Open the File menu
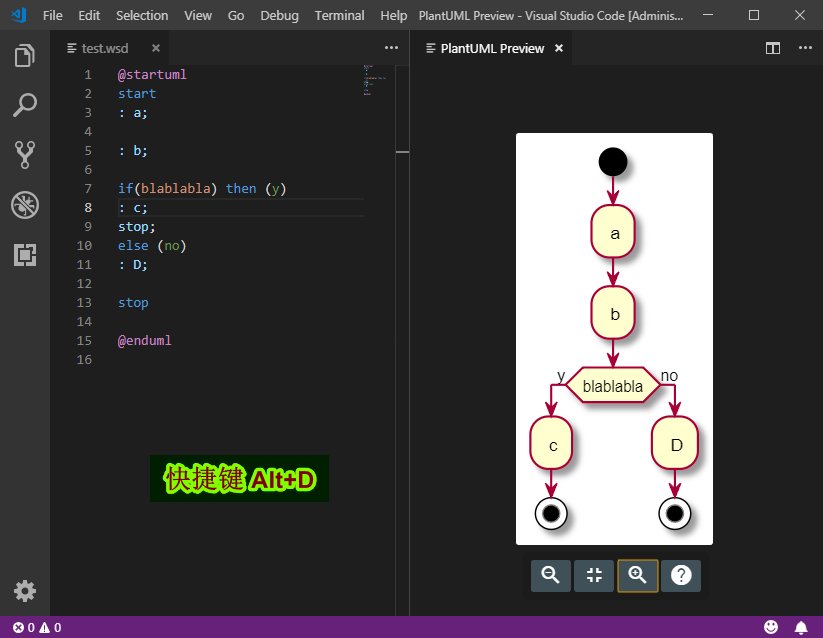 (52, 16)
